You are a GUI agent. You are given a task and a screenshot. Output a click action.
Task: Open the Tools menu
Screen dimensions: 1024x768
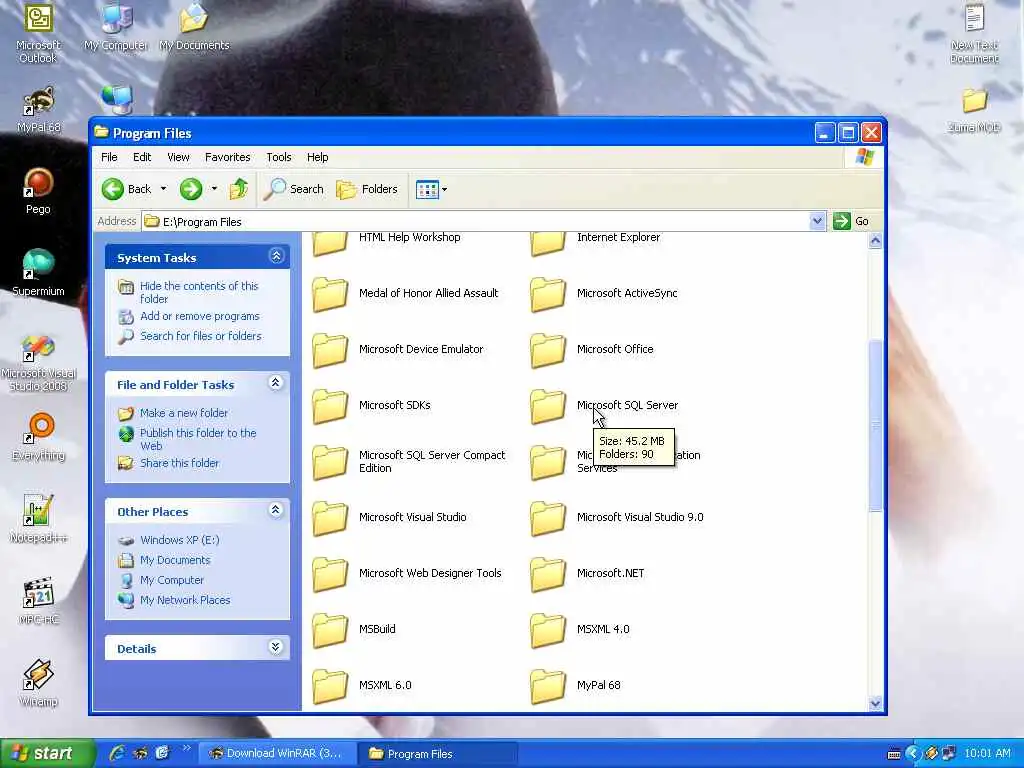coord(279,157)
